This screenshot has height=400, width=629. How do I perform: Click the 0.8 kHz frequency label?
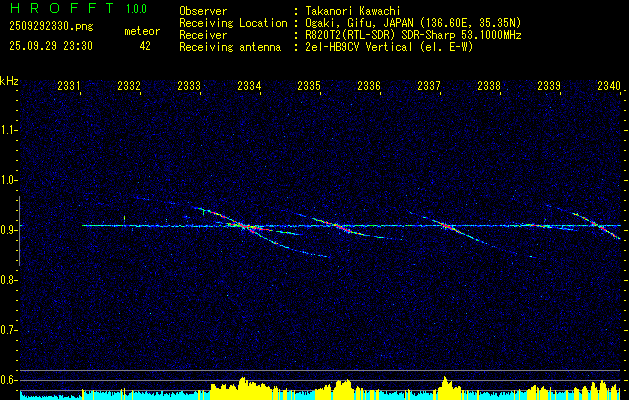(8, 280)
